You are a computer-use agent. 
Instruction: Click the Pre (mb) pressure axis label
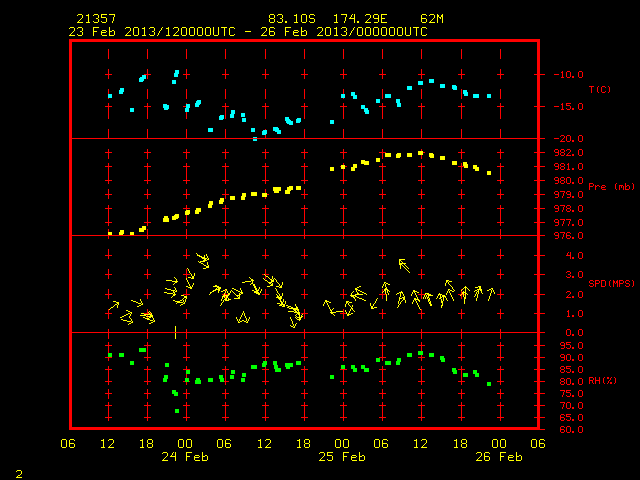pos(611,187)
